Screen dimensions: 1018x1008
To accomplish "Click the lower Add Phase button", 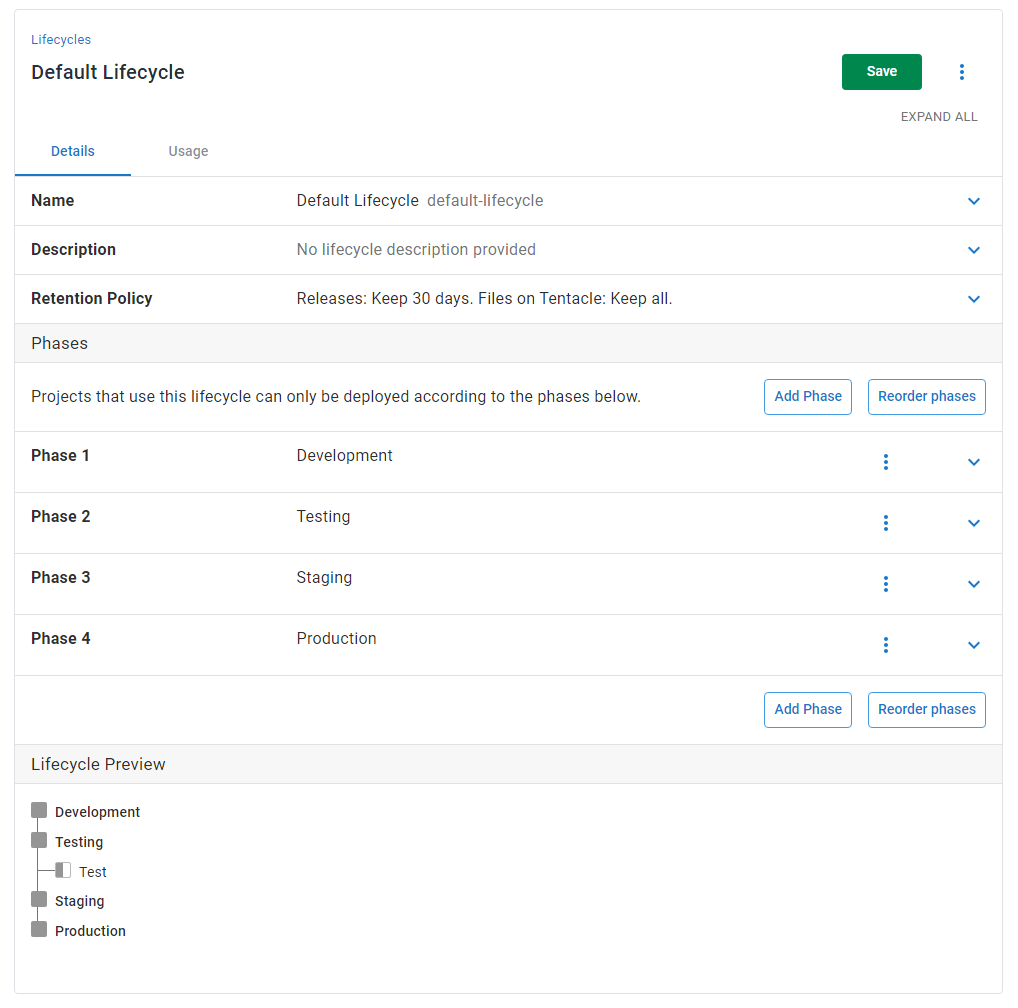I will [808, 709].
